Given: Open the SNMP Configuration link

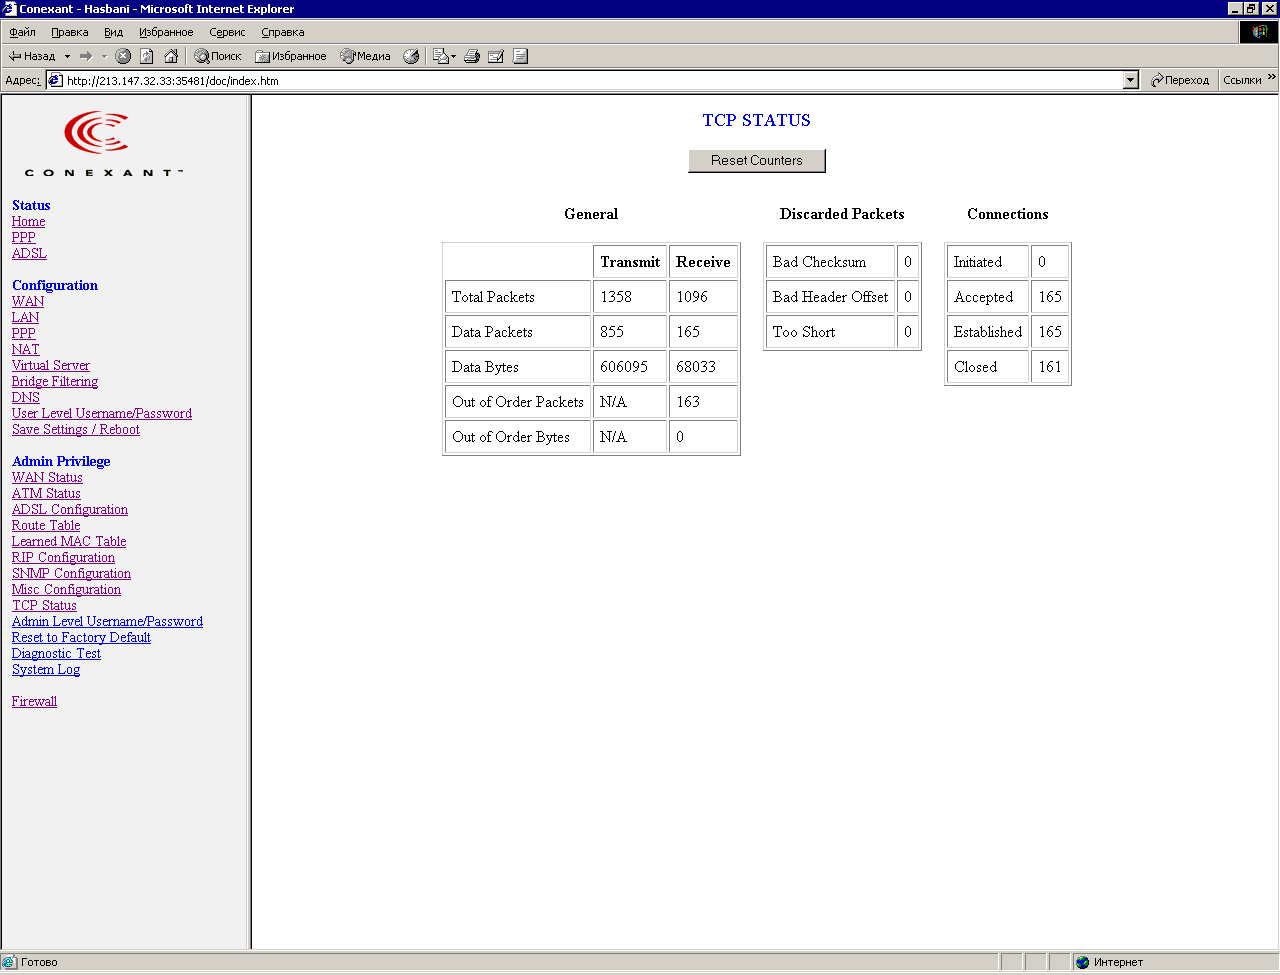Looking at the screenshot, I should coord(71,573).
